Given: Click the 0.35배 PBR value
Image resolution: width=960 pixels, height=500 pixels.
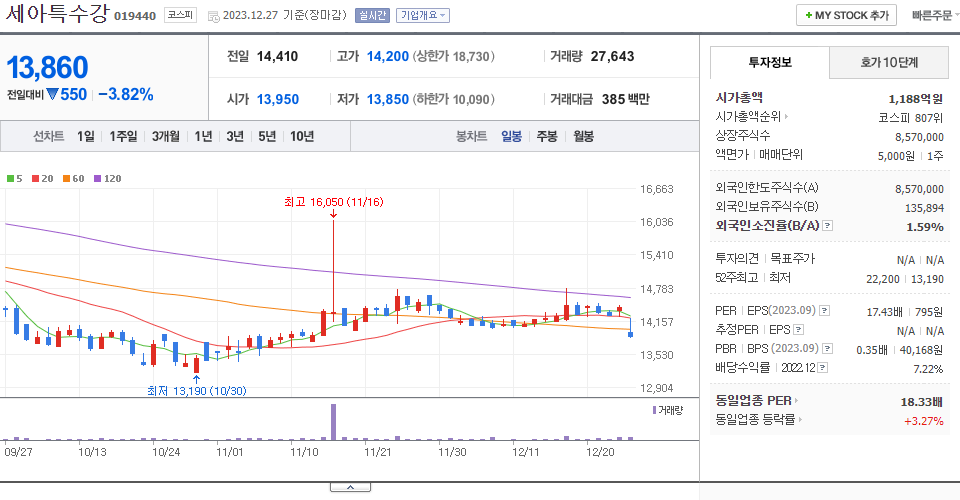Looking at the screenshot, I should click(x=872, y=350).
